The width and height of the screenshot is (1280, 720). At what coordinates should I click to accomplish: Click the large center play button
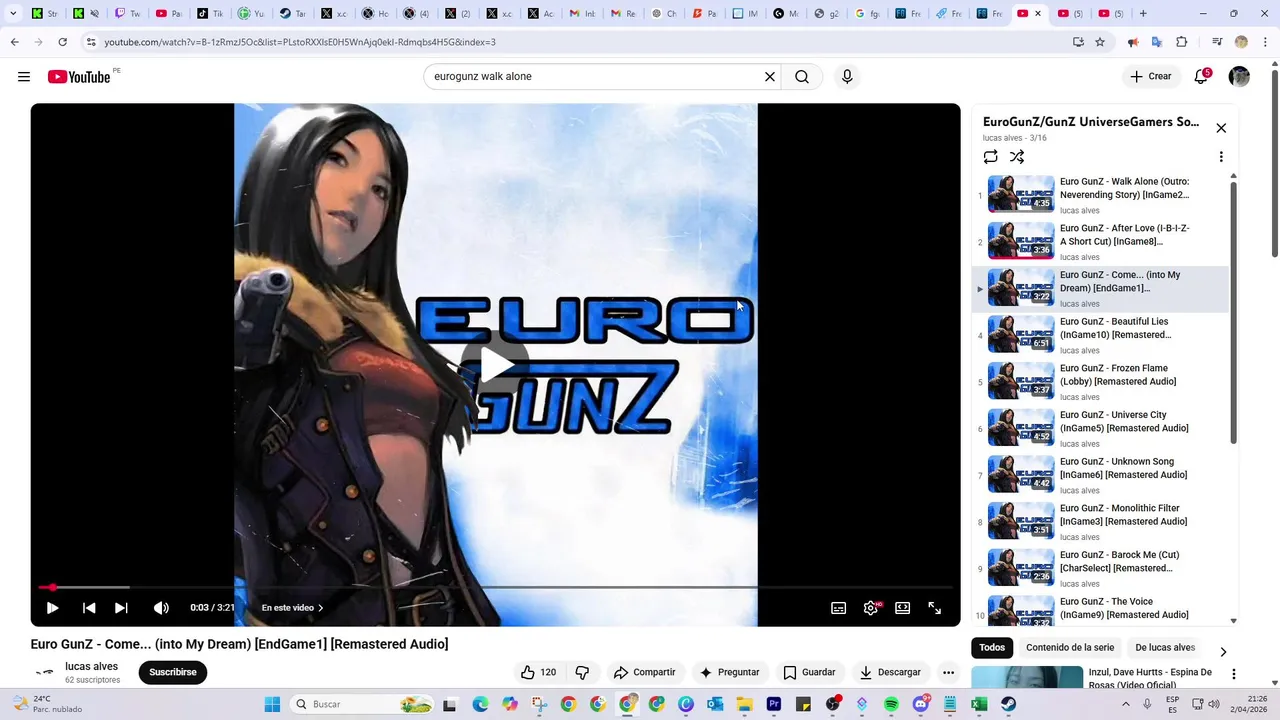tap(495, 365)
